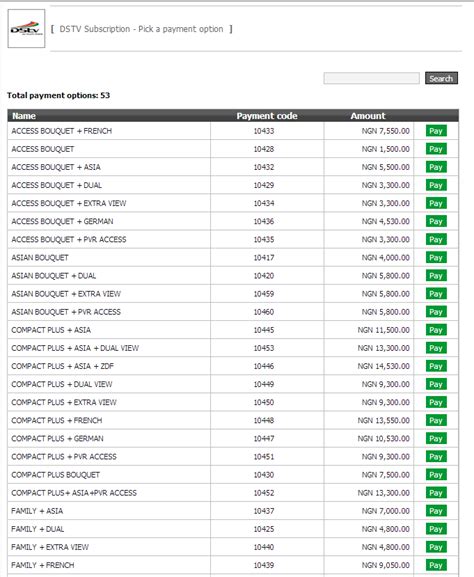Click the Amount column header

[x=368, y=116]
